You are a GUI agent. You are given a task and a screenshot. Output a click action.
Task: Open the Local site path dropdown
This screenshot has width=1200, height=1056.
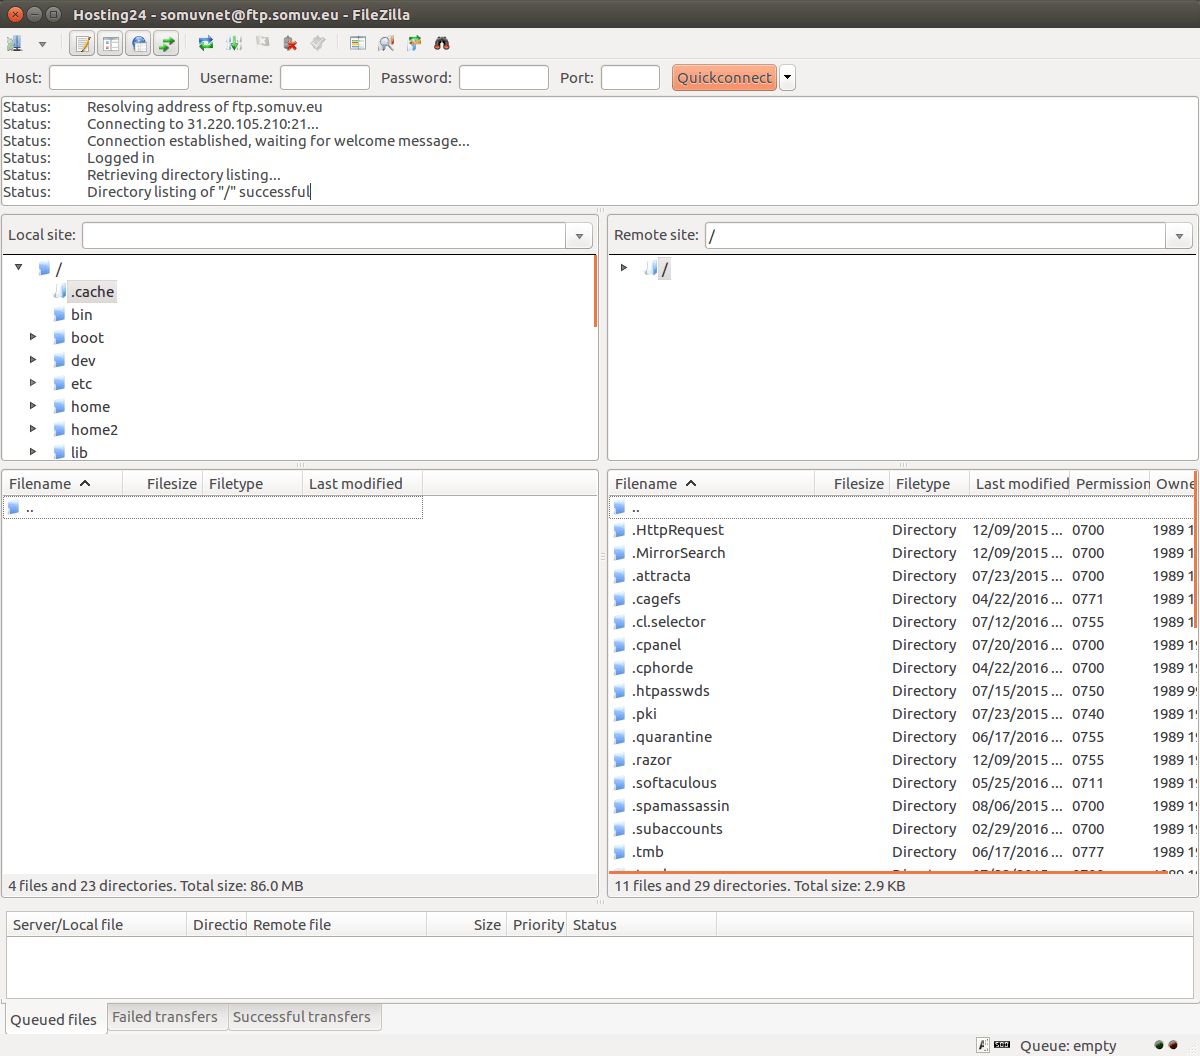pyautogui.click(x=579, y=236)
